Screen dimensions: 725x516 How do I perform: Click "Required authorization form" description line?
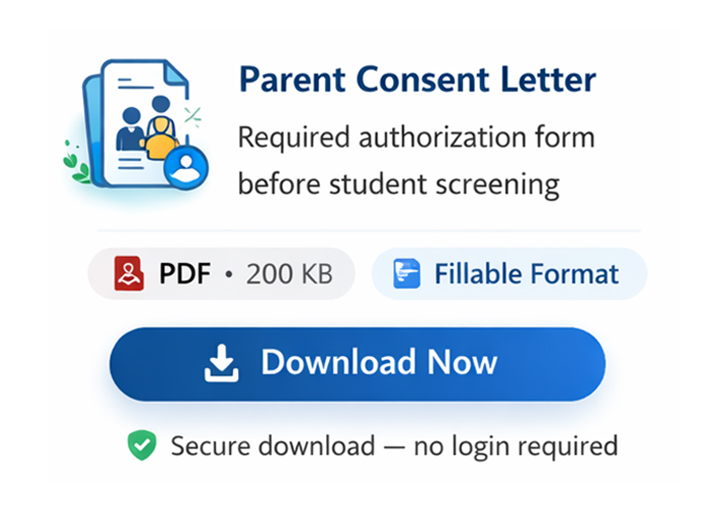point(415,137)
